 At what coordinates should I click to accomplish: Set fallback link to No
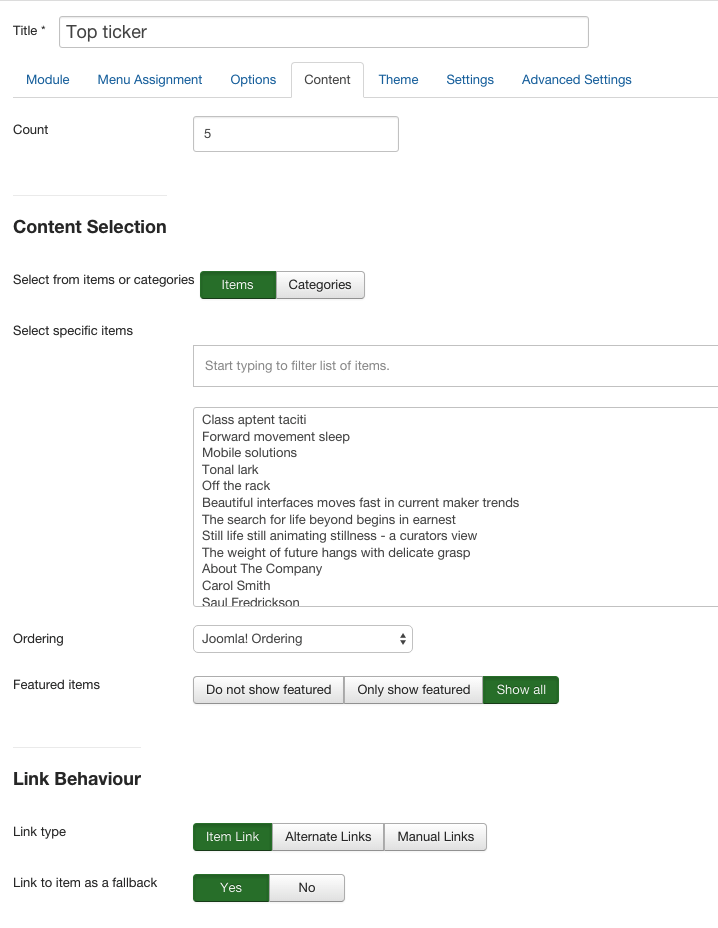(307, 888)
